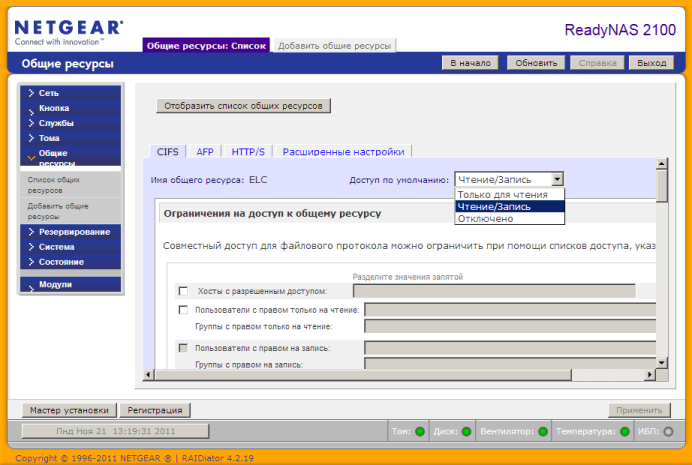
Task: Select Общие ресурсы: Список top tab
Action: tap(206, 45)
